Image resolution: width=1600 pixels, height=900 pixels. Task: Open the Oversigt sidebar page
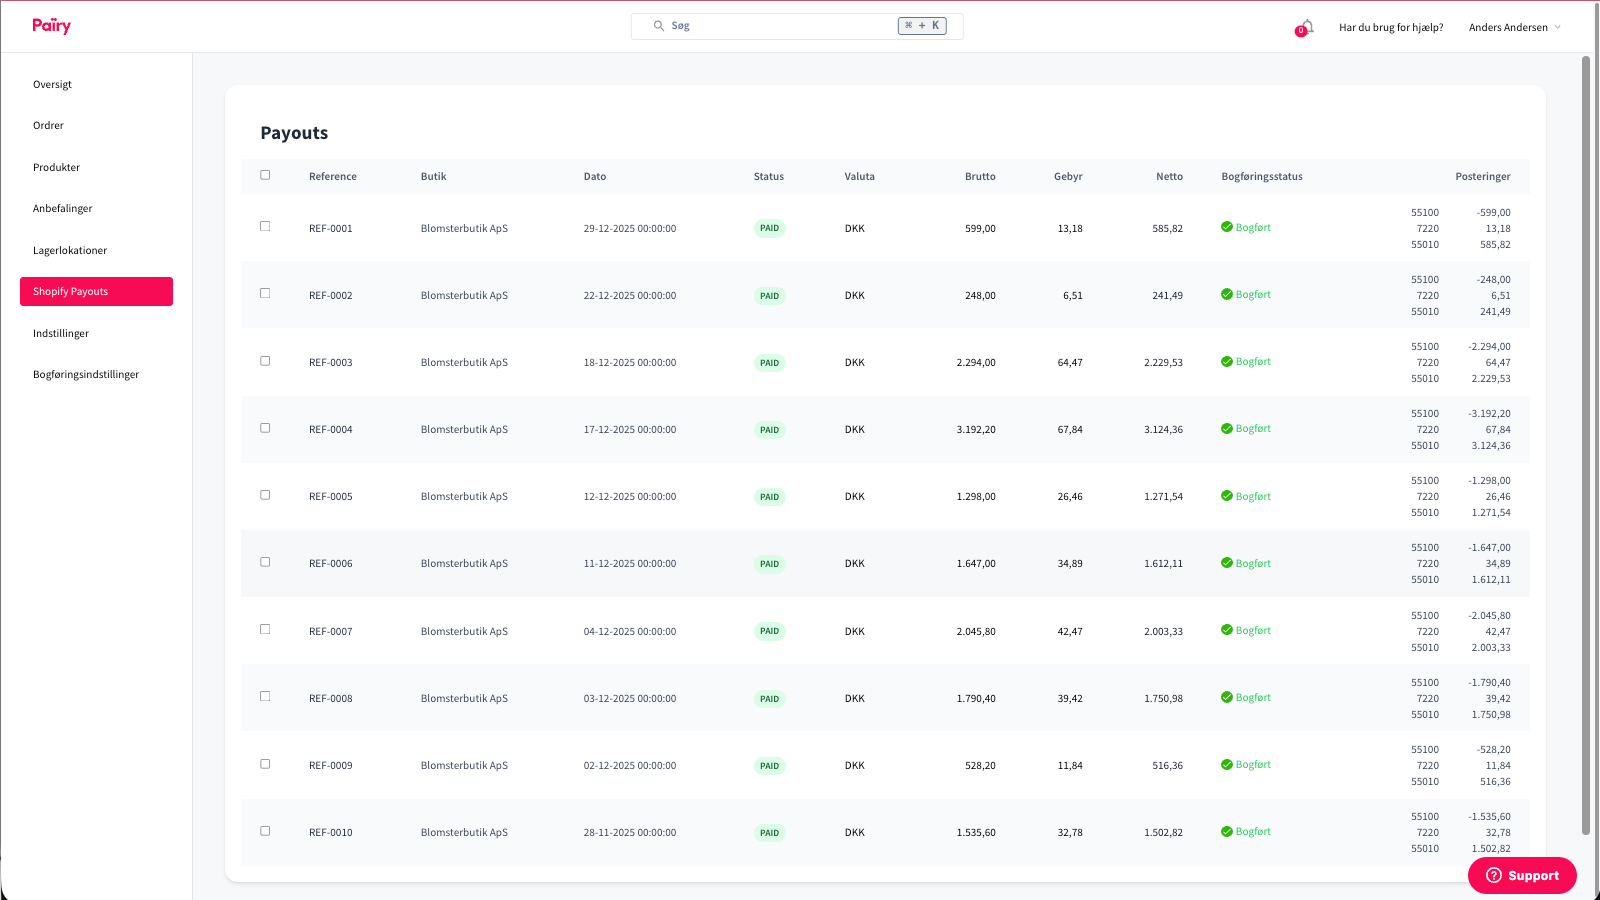[52, 84]
